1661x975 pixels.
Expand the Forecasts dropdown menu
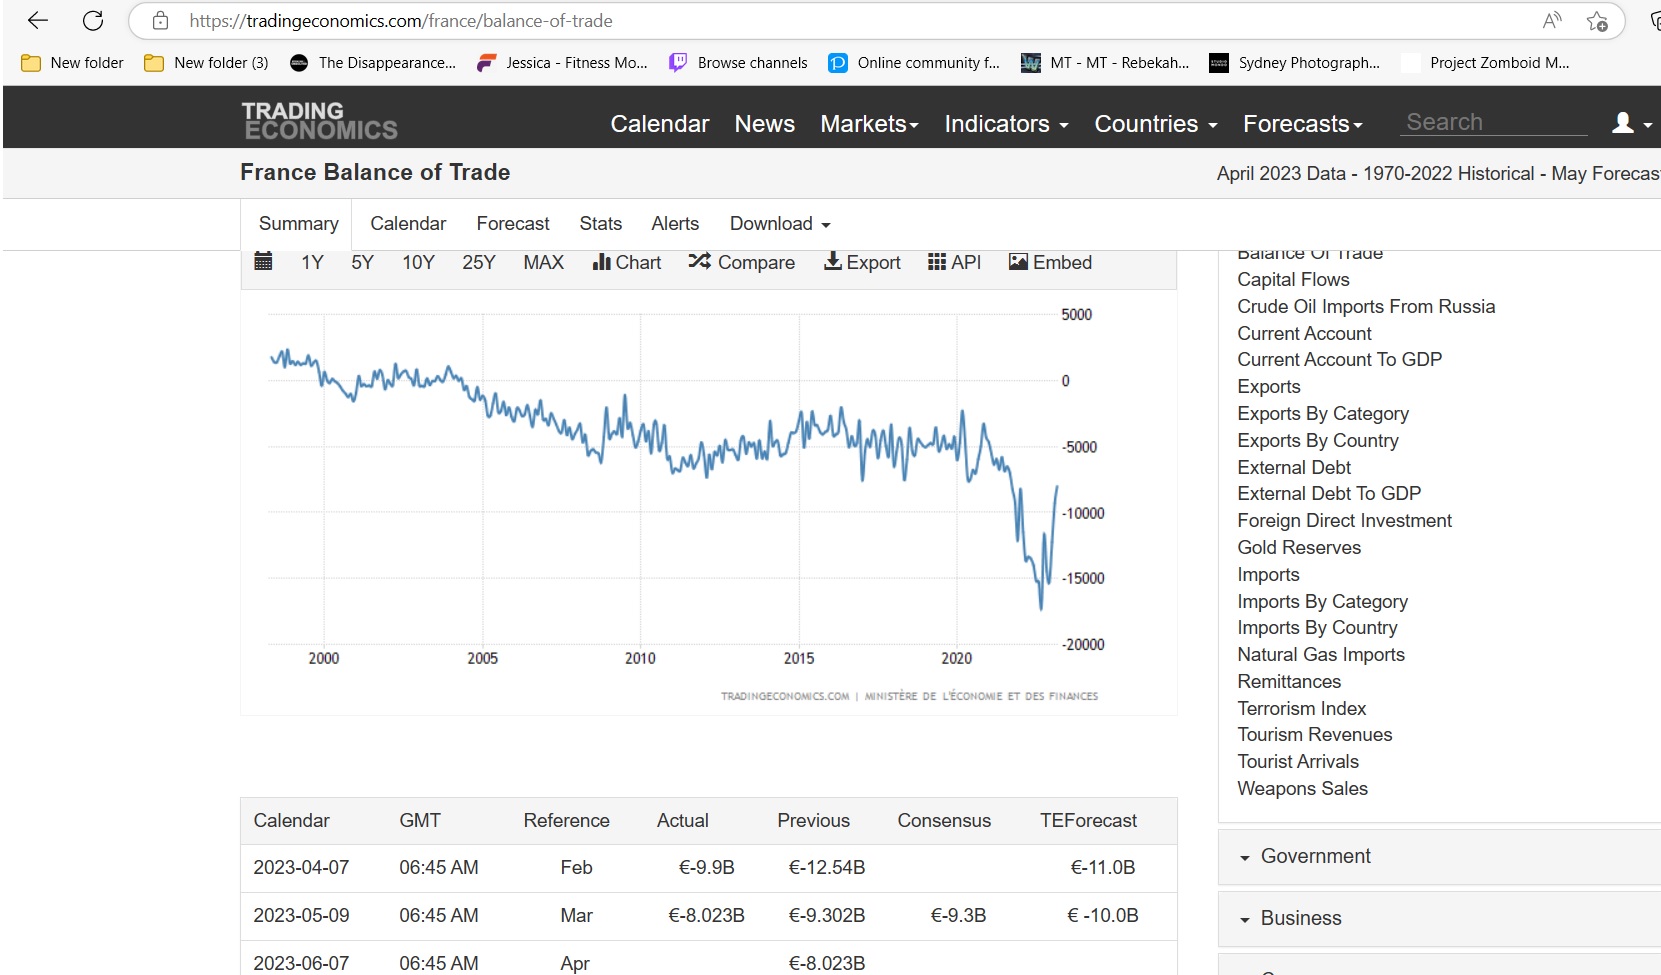coord(1303,123)
